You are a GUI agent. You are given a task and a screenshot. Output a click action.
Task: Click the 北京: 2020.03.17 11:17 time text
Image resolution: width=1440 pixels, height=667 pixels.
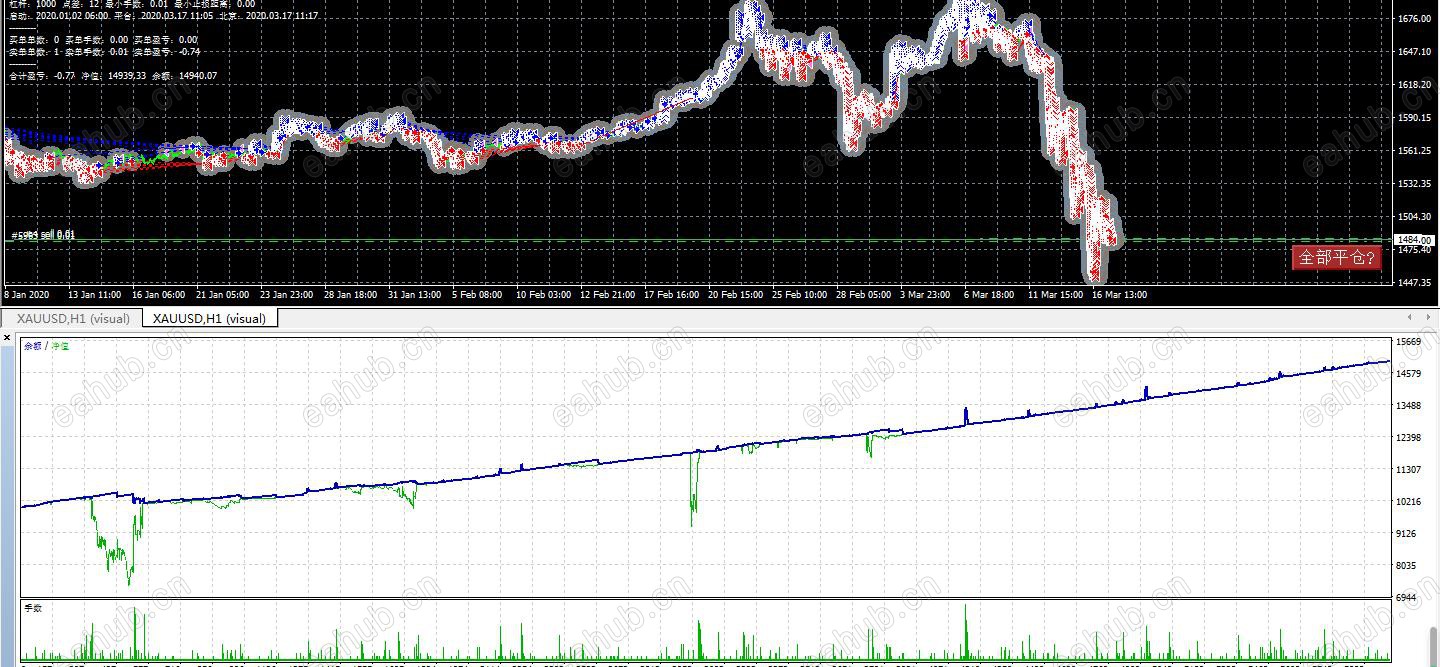270,16
